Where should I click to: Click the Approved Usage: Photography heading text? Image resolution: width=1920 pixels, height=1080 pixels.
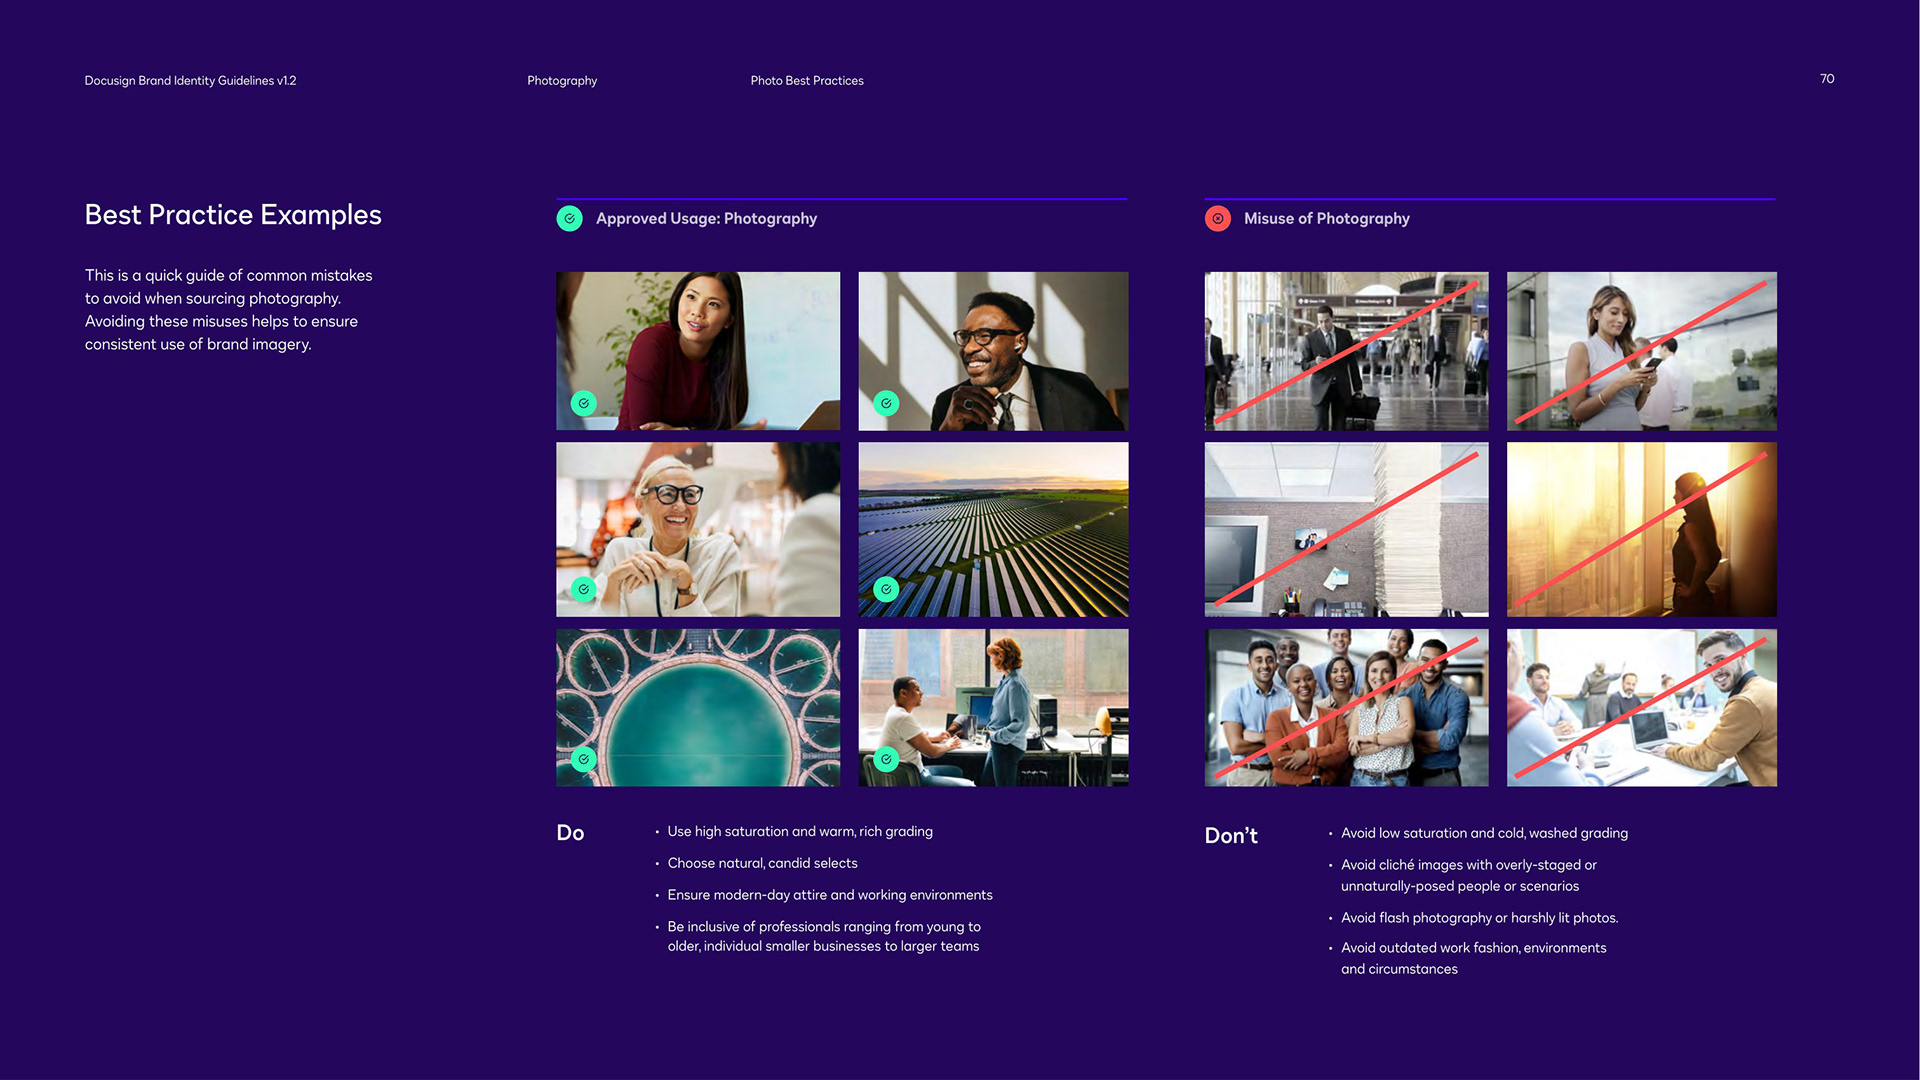pos(706,218)
